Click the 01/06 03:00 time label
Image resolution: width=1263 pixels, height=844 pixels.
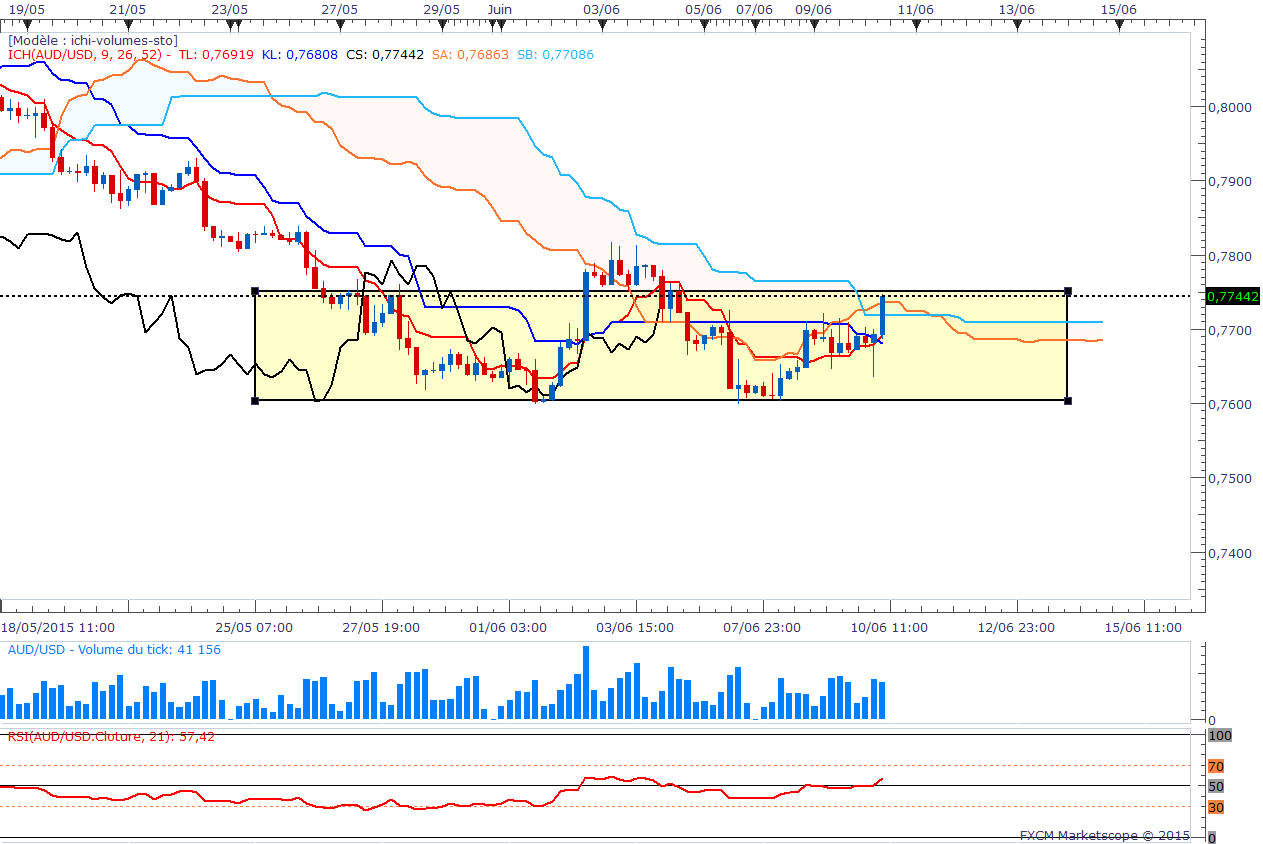click(509, 628)
